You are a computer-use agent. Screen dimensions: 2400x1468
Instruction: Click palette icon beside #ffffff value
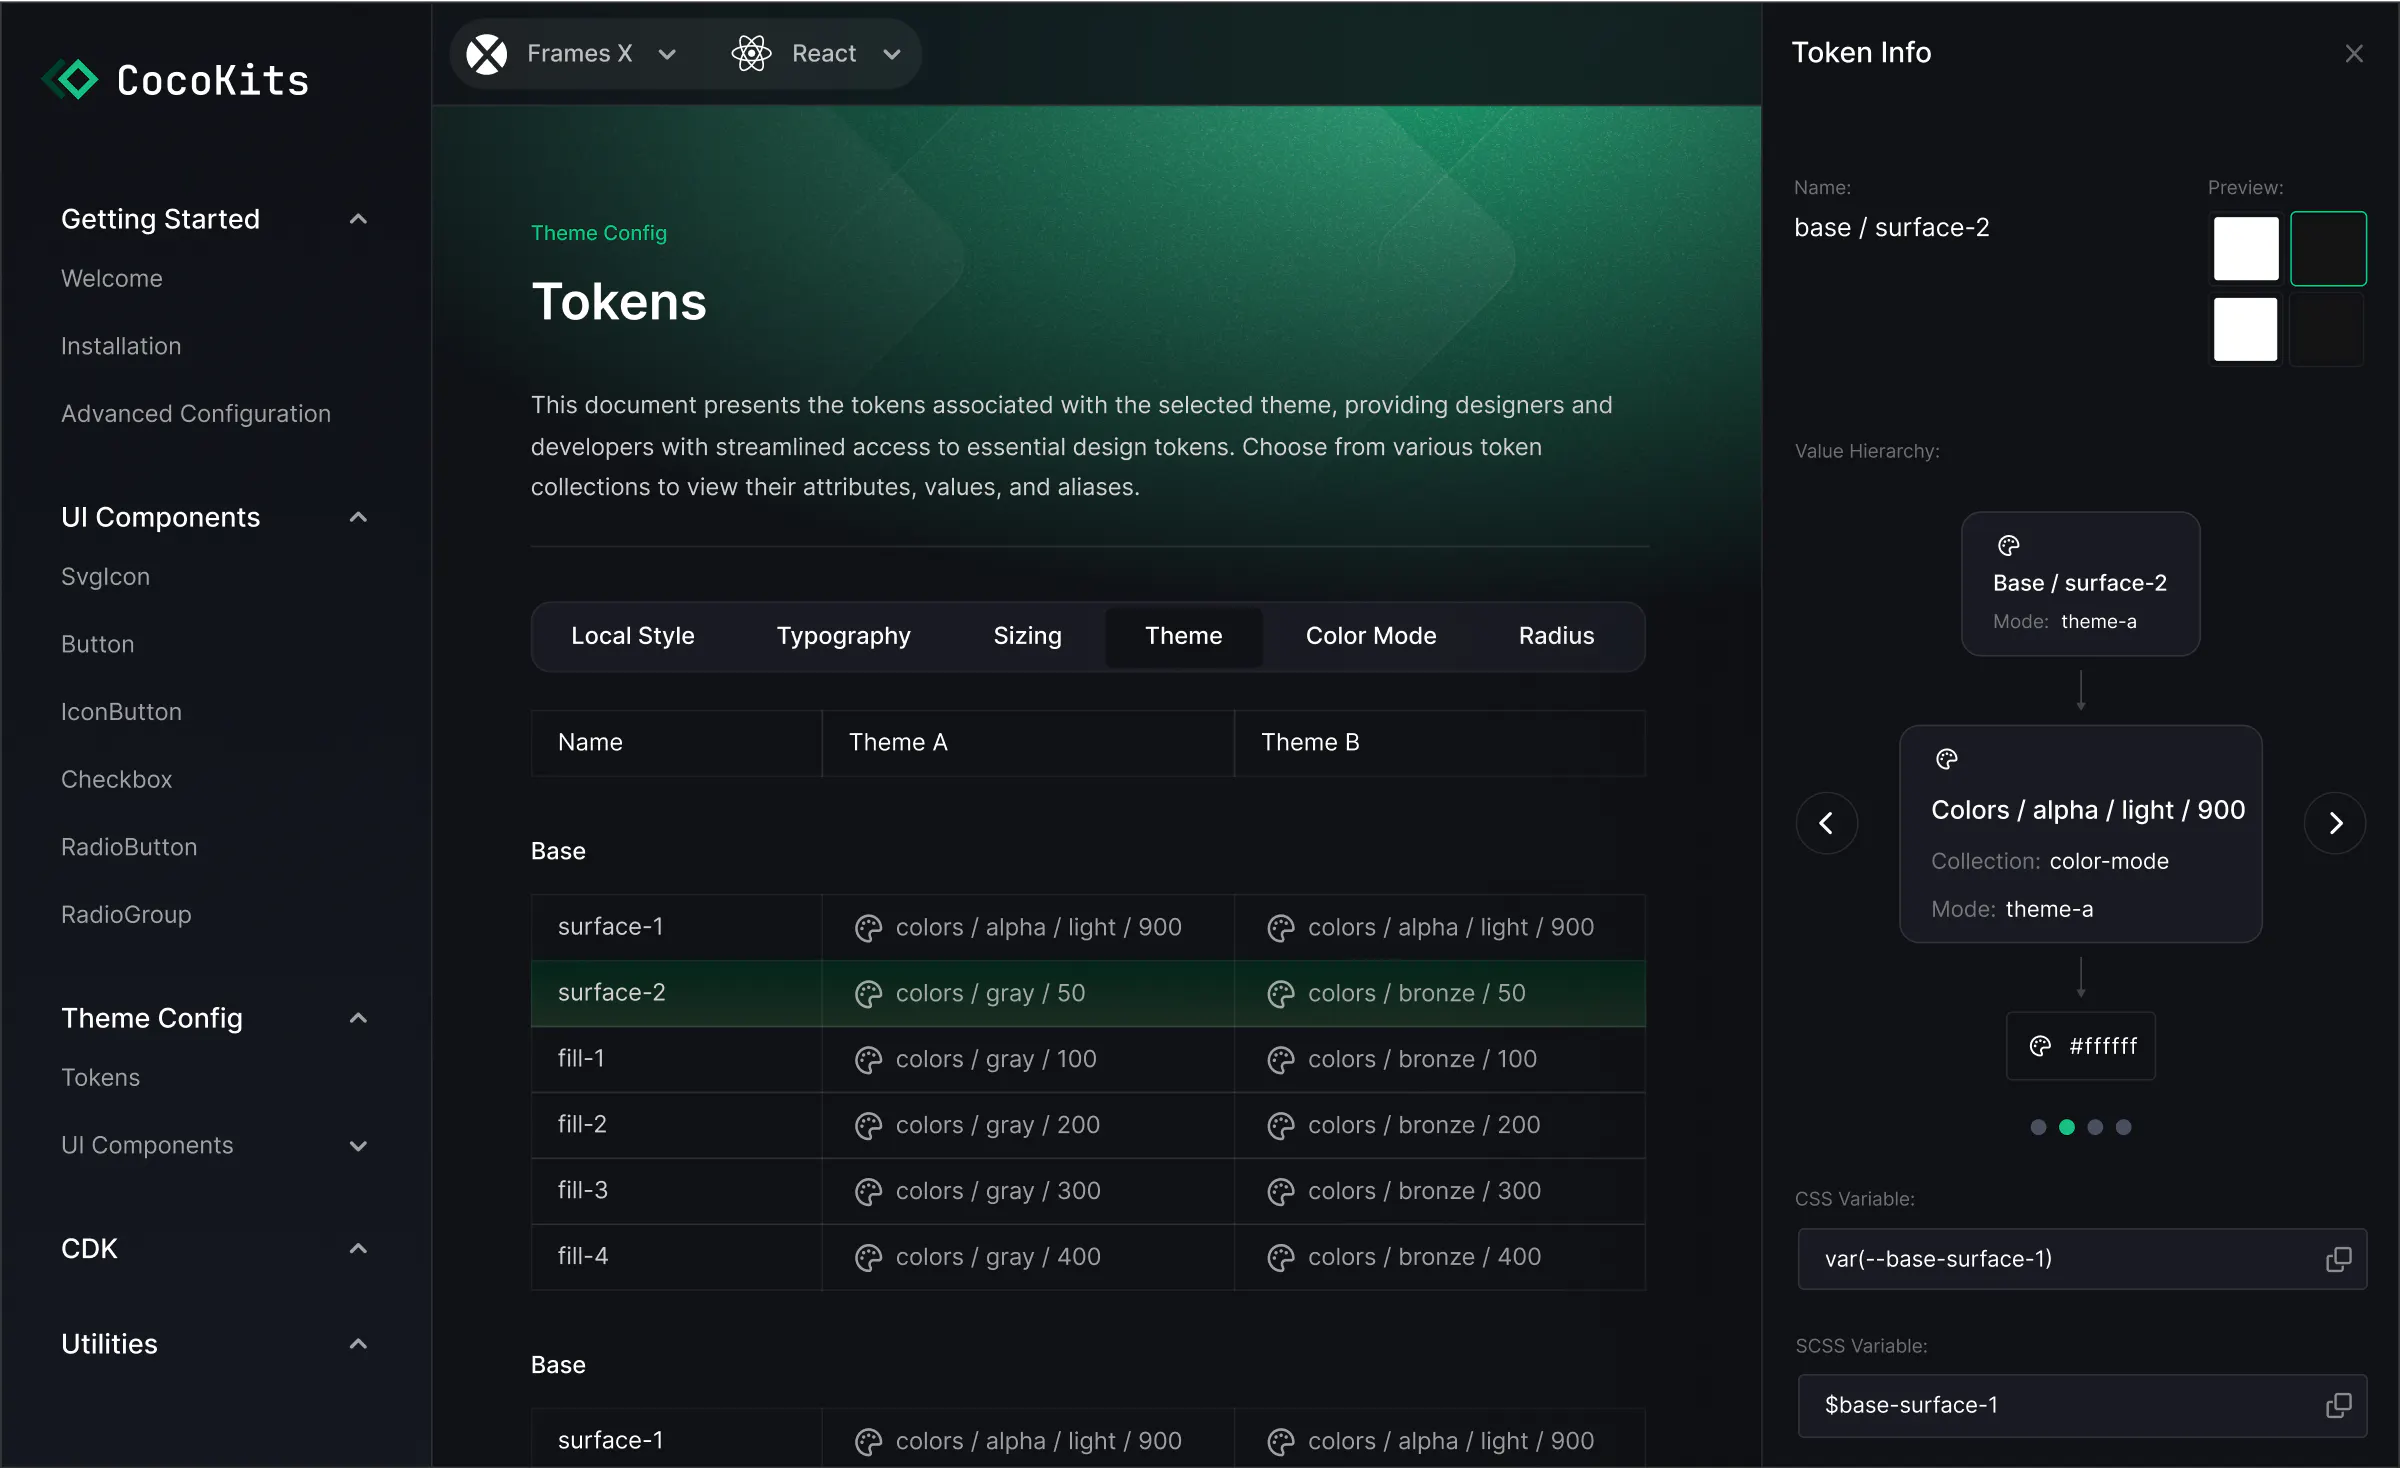pos(2040,1046)
